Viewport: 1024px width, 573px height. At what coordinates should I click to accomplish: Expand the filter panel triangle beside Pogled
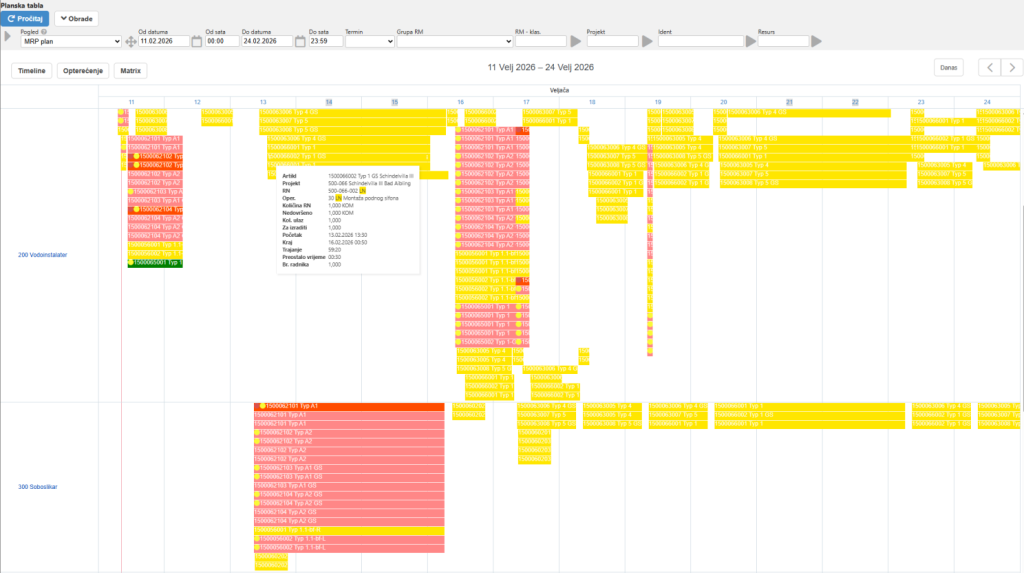[8, 37]
